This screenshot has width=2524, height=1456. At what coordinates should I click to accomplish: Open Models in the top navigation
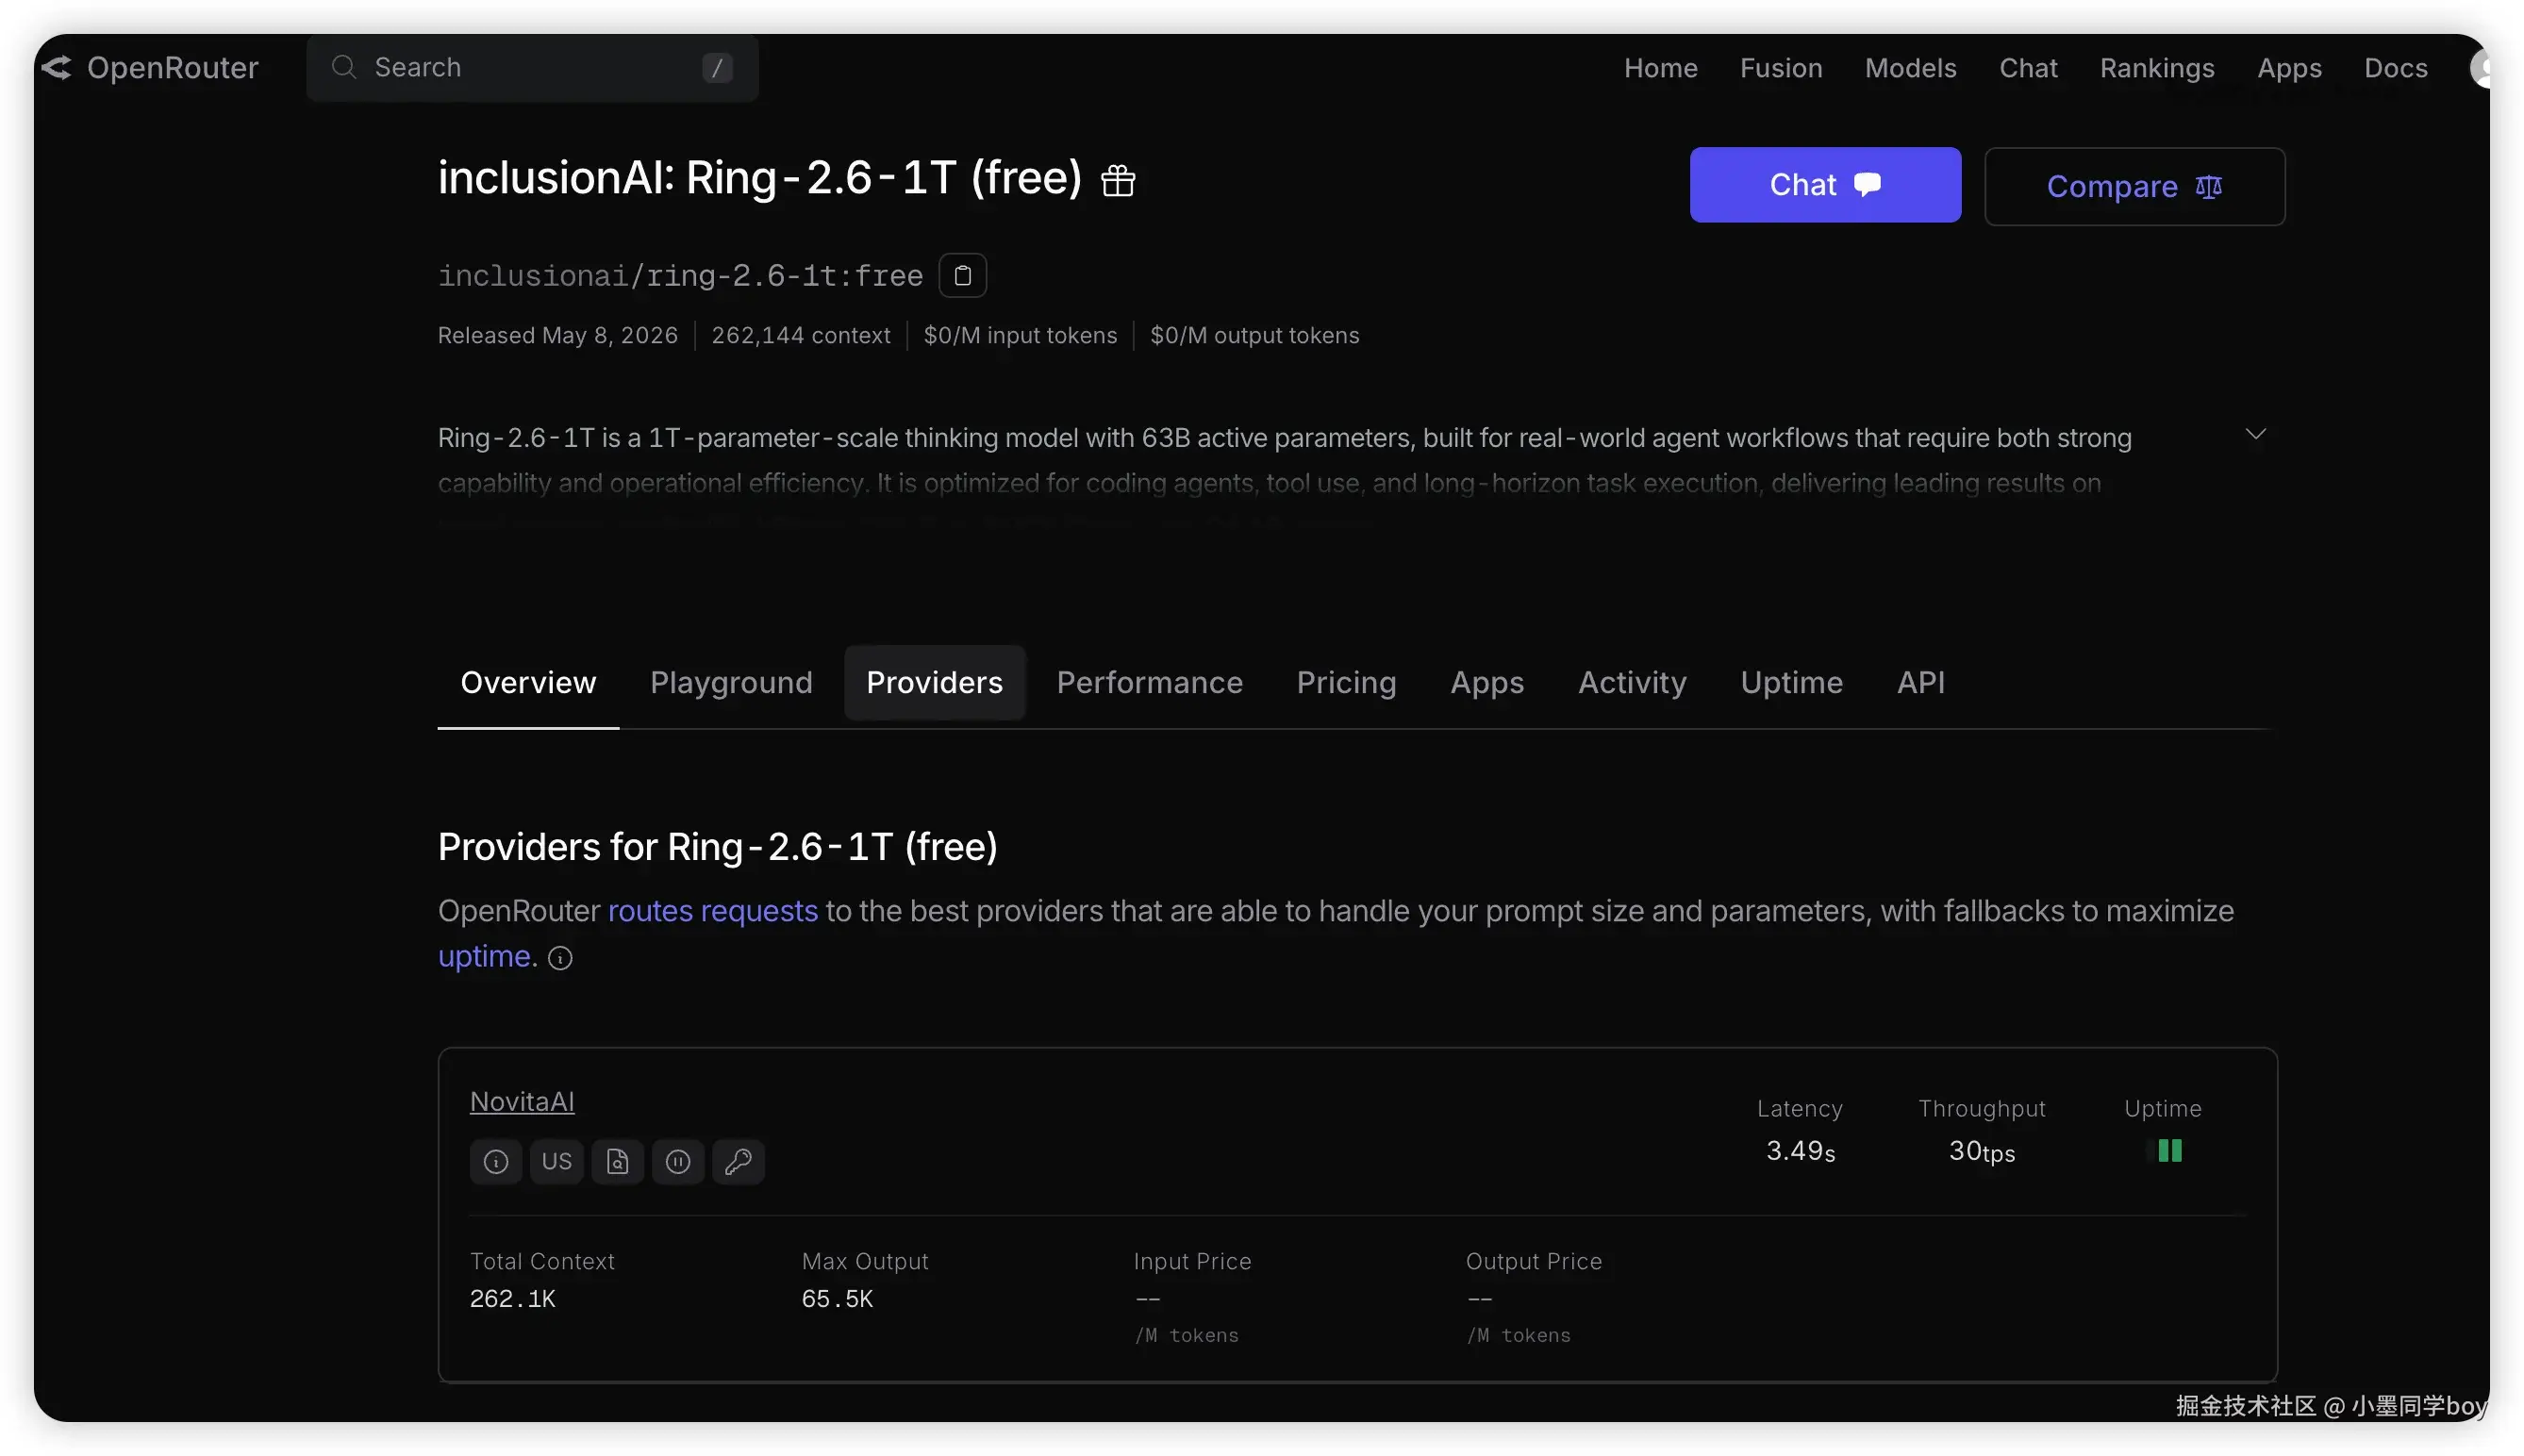coord(1910,68)
